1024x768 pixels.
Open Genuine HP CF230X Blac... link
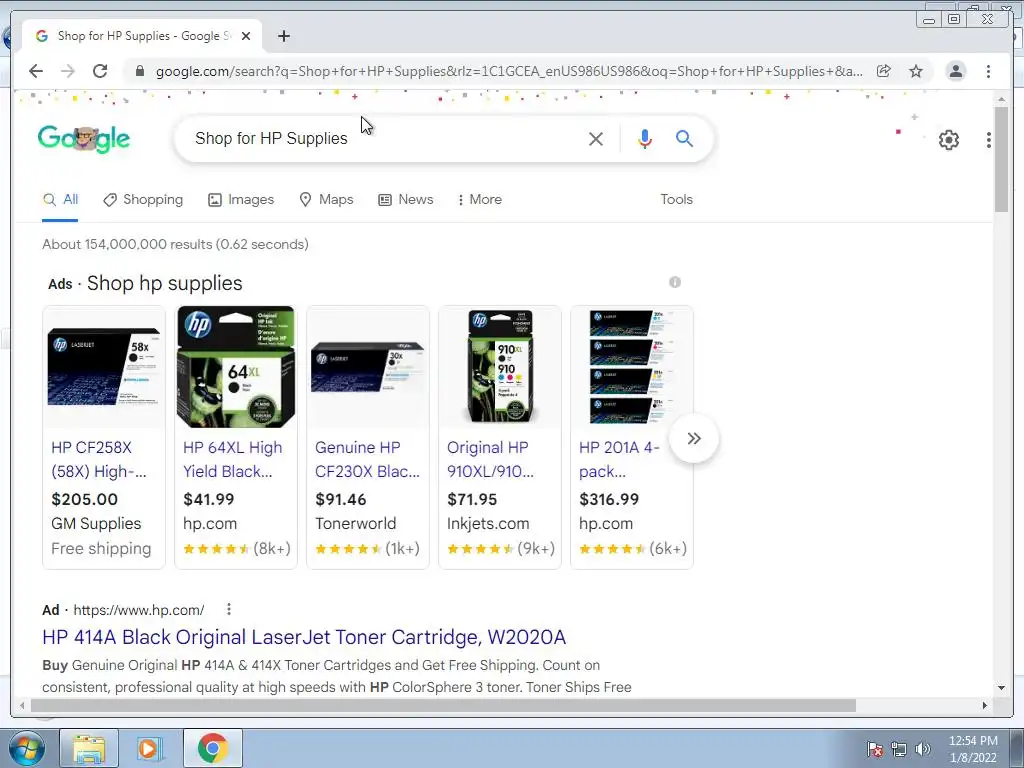pyautogui.click(x=367, y=459)
